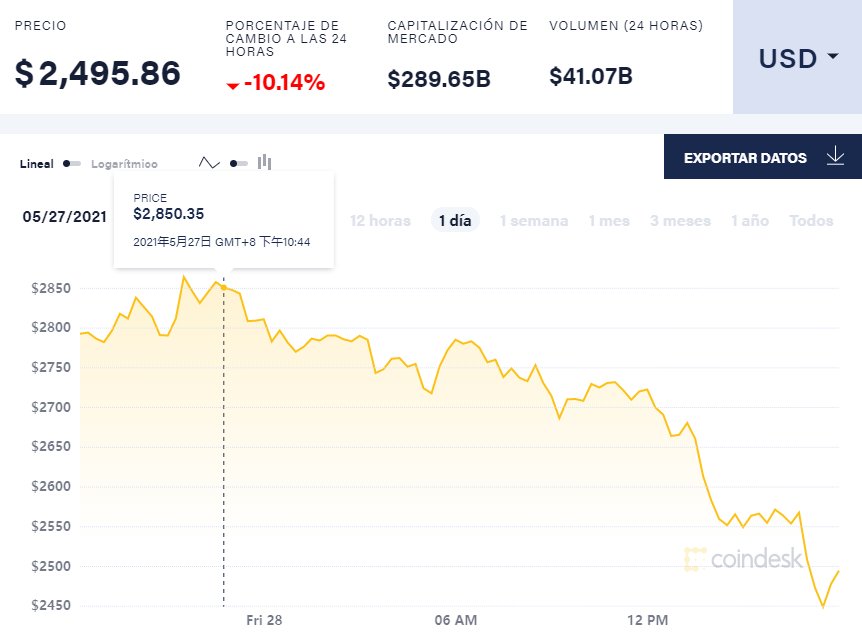Click the red price decrease arrow
The height and width of the screenshot is (638, 862).
pos(233,86)
